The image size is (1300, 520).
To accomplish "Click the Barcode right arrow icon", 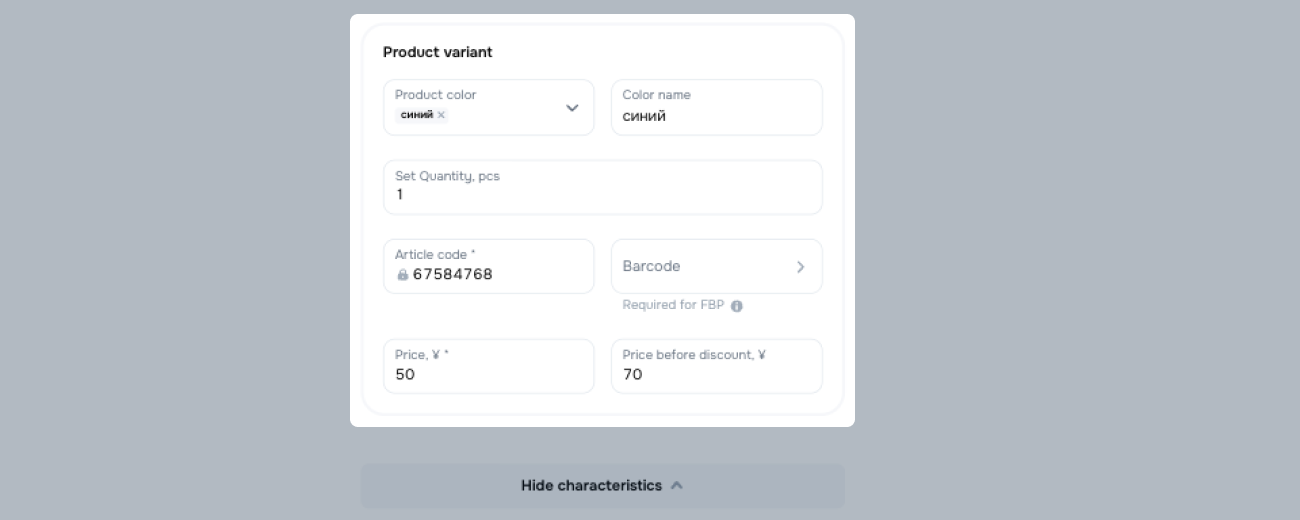I will click(800, 267).
